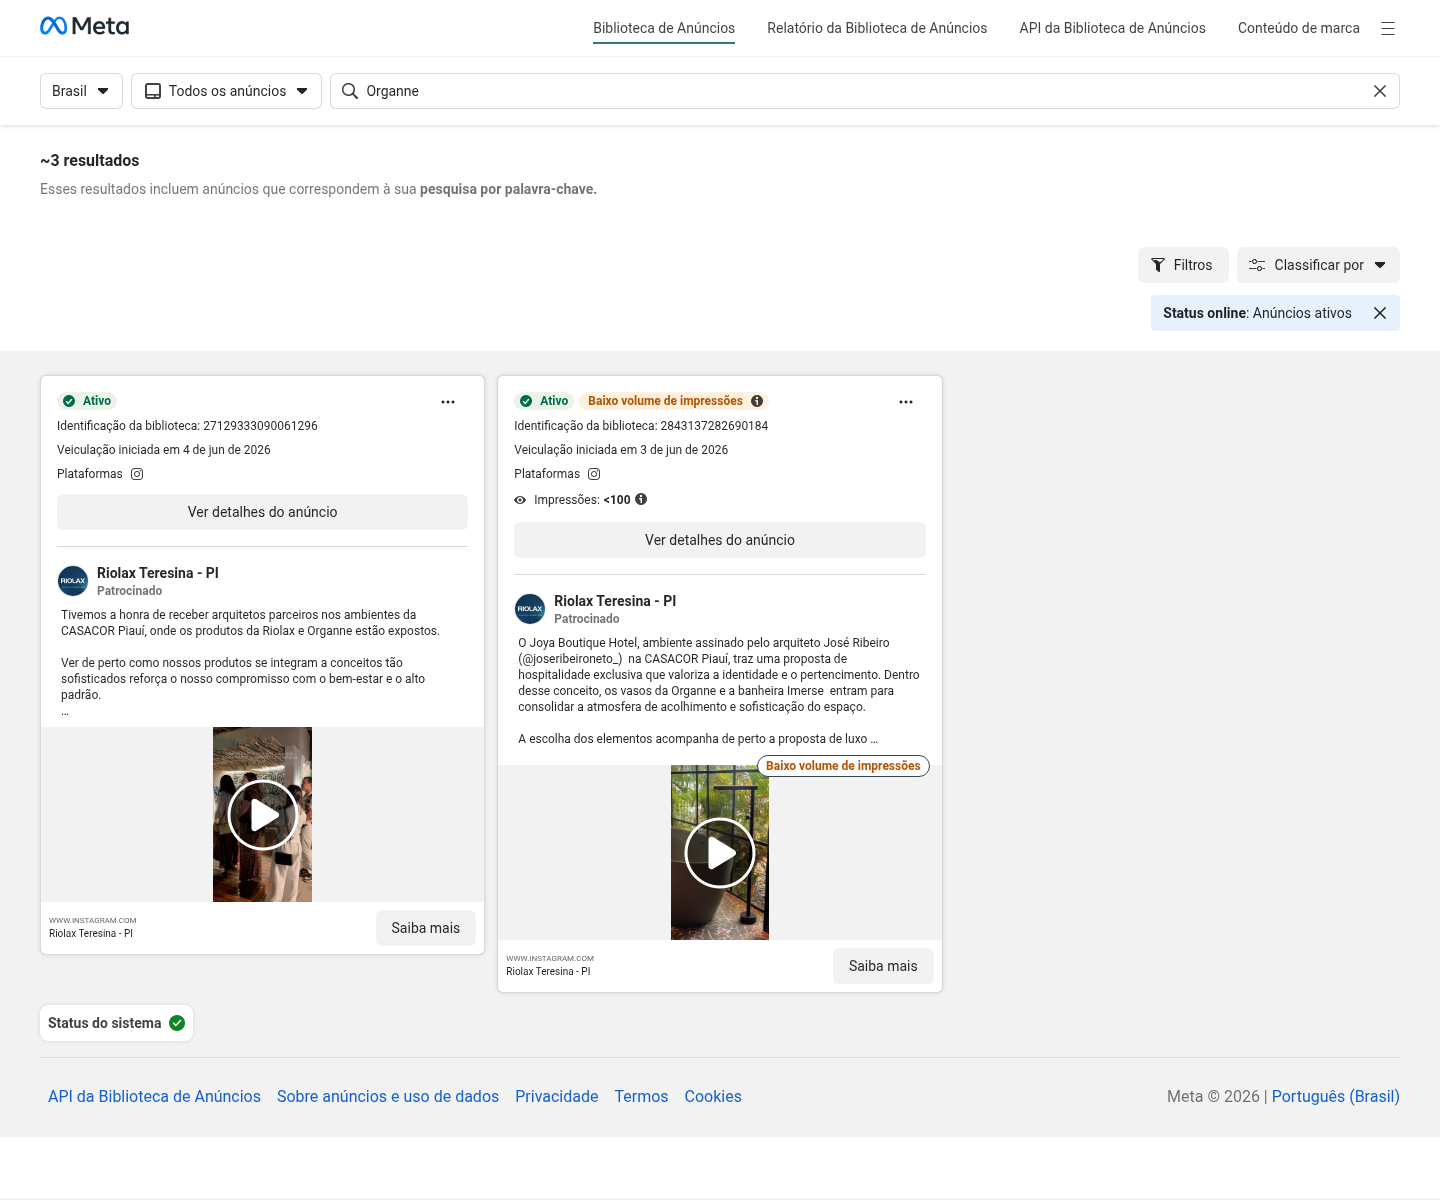Click WWW.INSTAGRAM.COM text on second ad
The width and height of the screenshot is (1440, 1200).
(550, 958)
